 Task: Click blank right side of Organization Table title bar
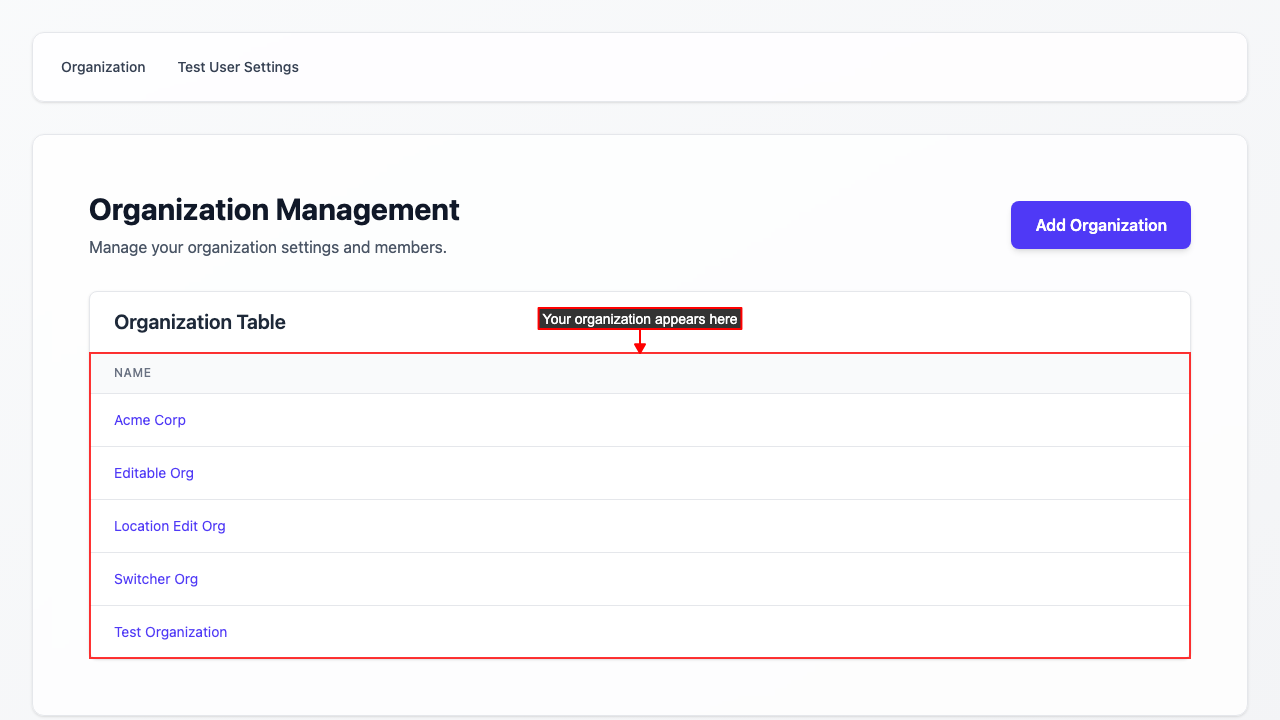pos(1000,322)
